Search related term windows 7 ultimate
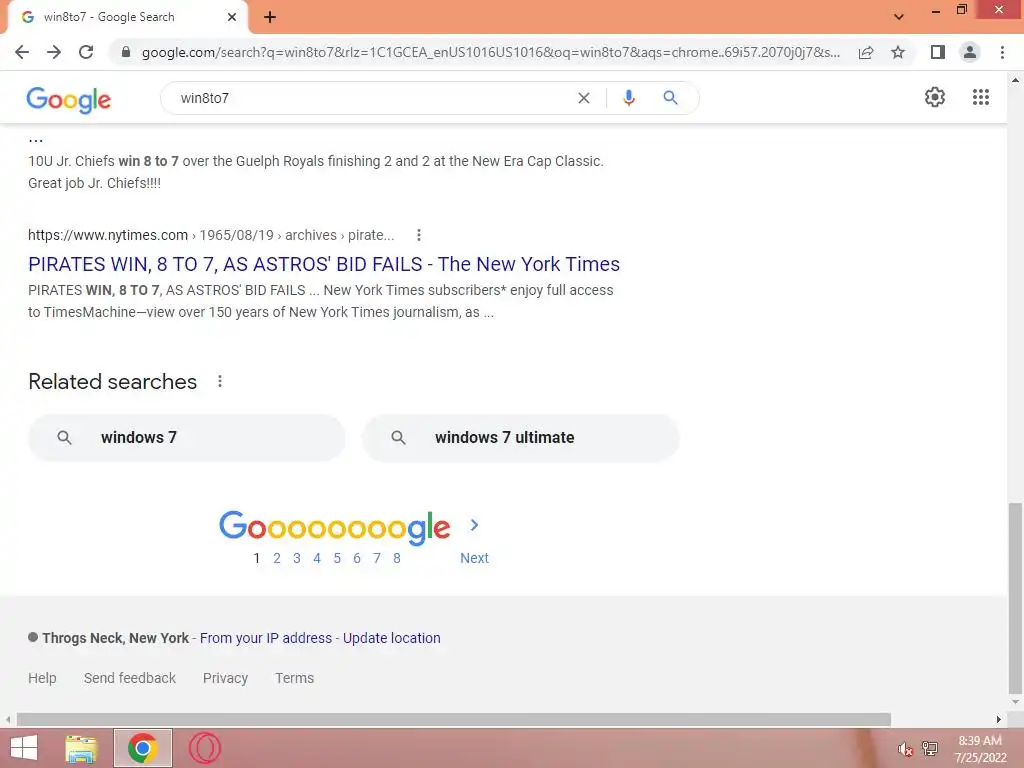The height and width of the screenshot is (768, 1024). tap(520, 438)
